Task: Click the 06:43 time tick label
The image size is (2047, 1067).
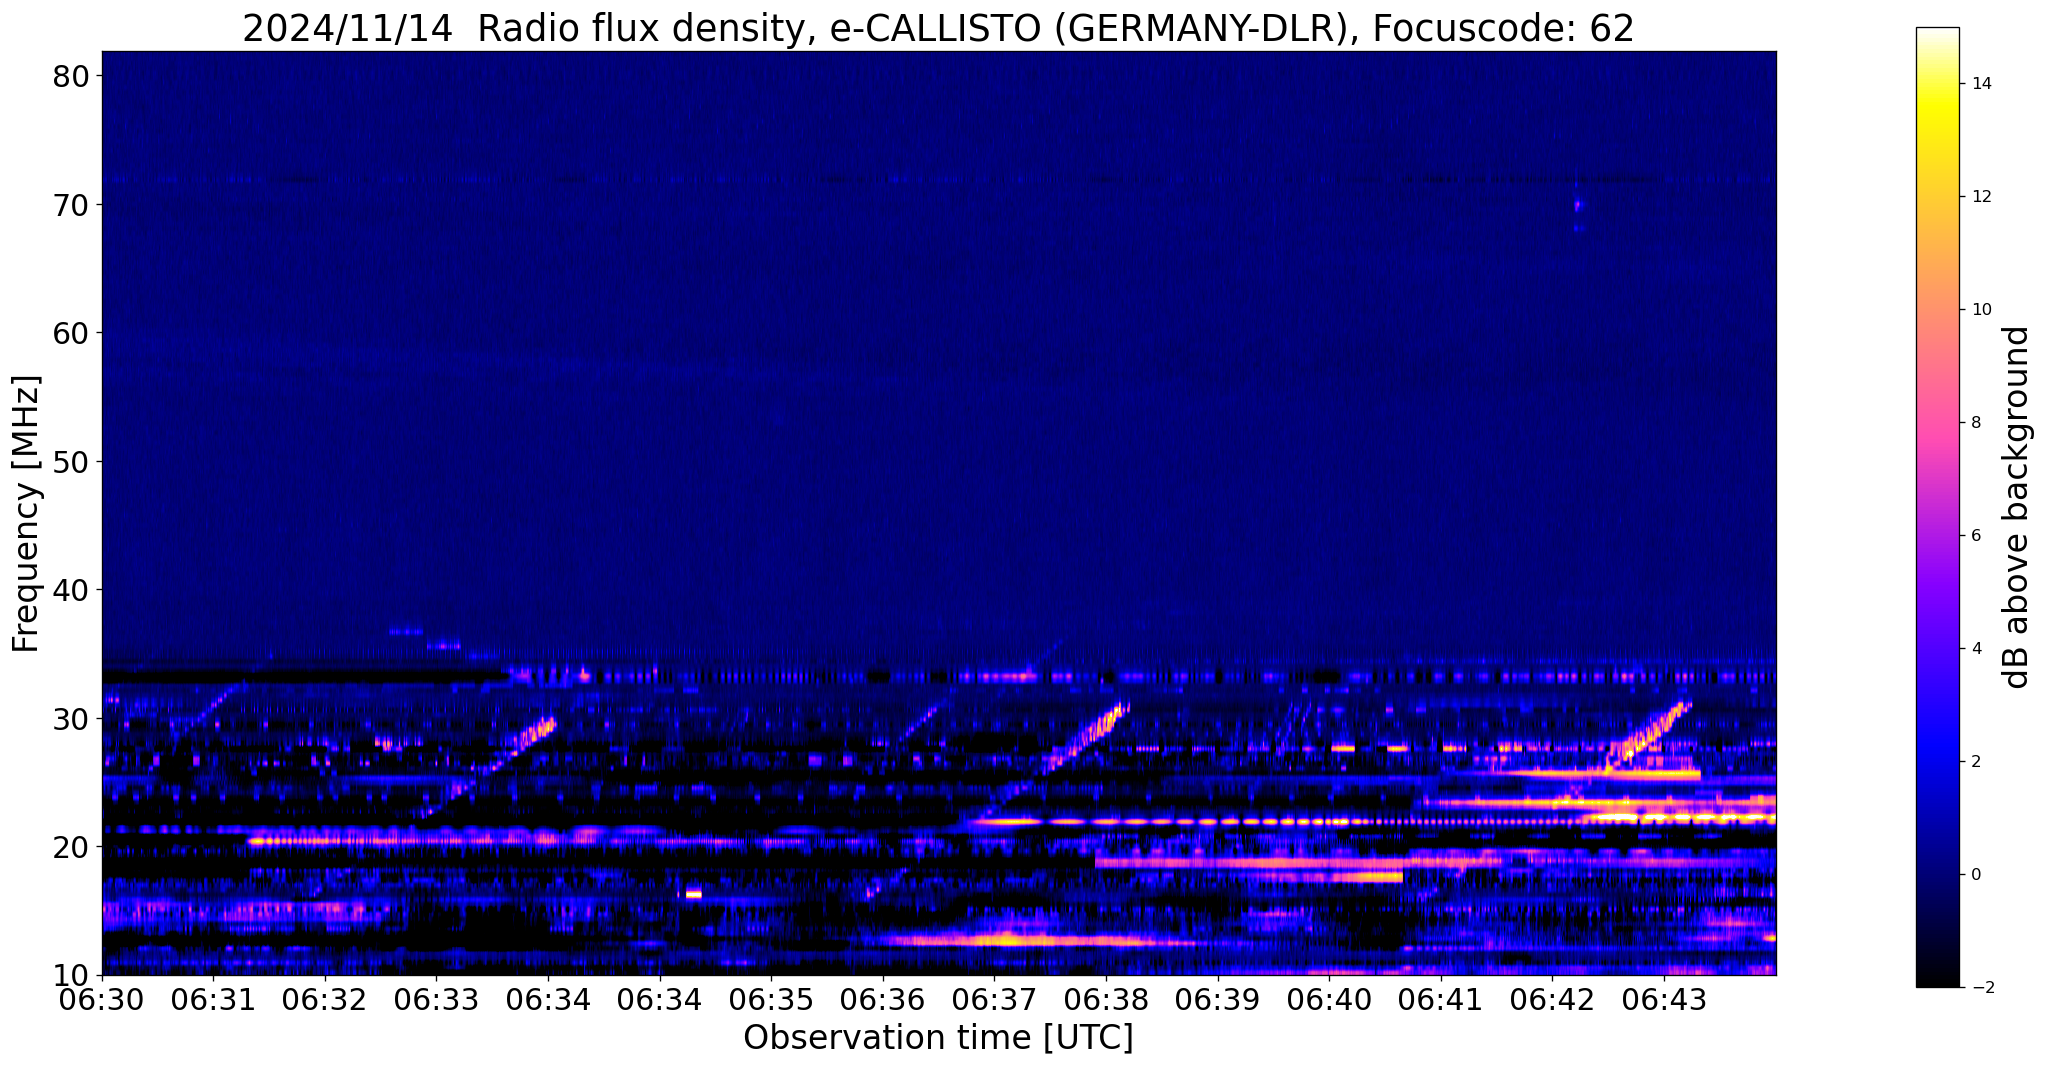Action: click(1664, 998)
